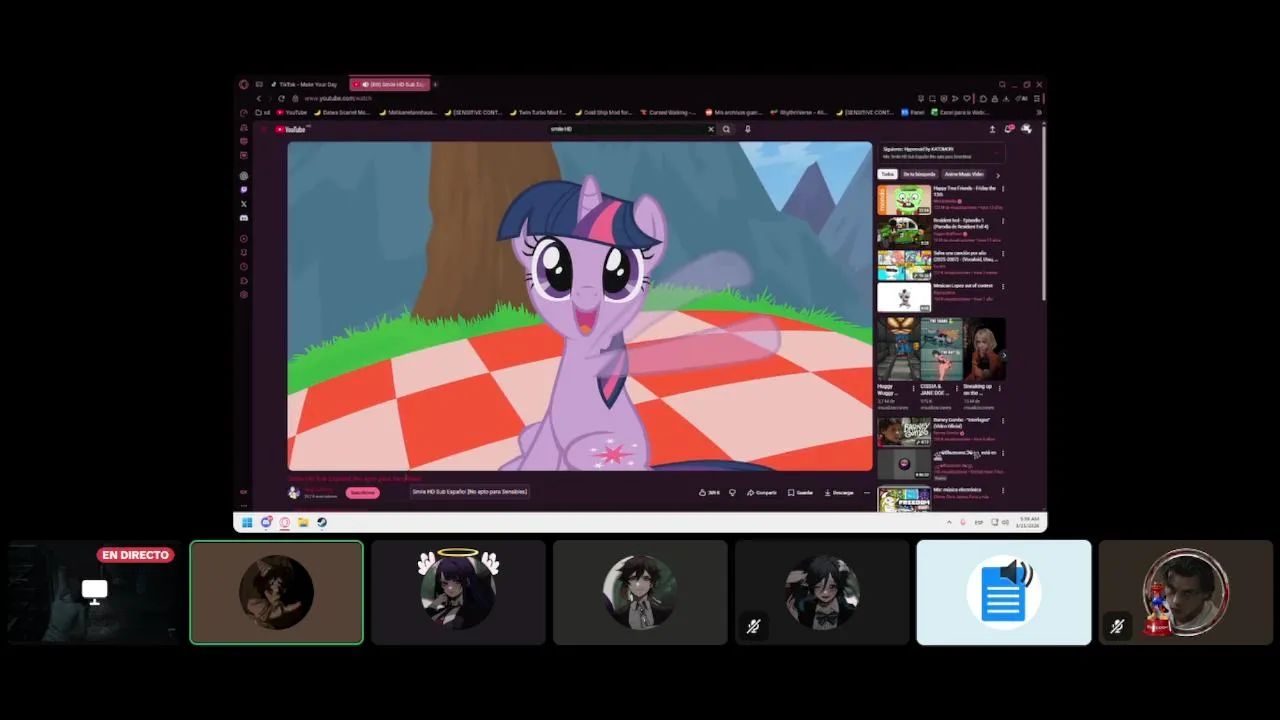Select the Anime Music Video filter chip
Image resolution: width=1280 pixels, height=720 pixels.
click(964, 174)
